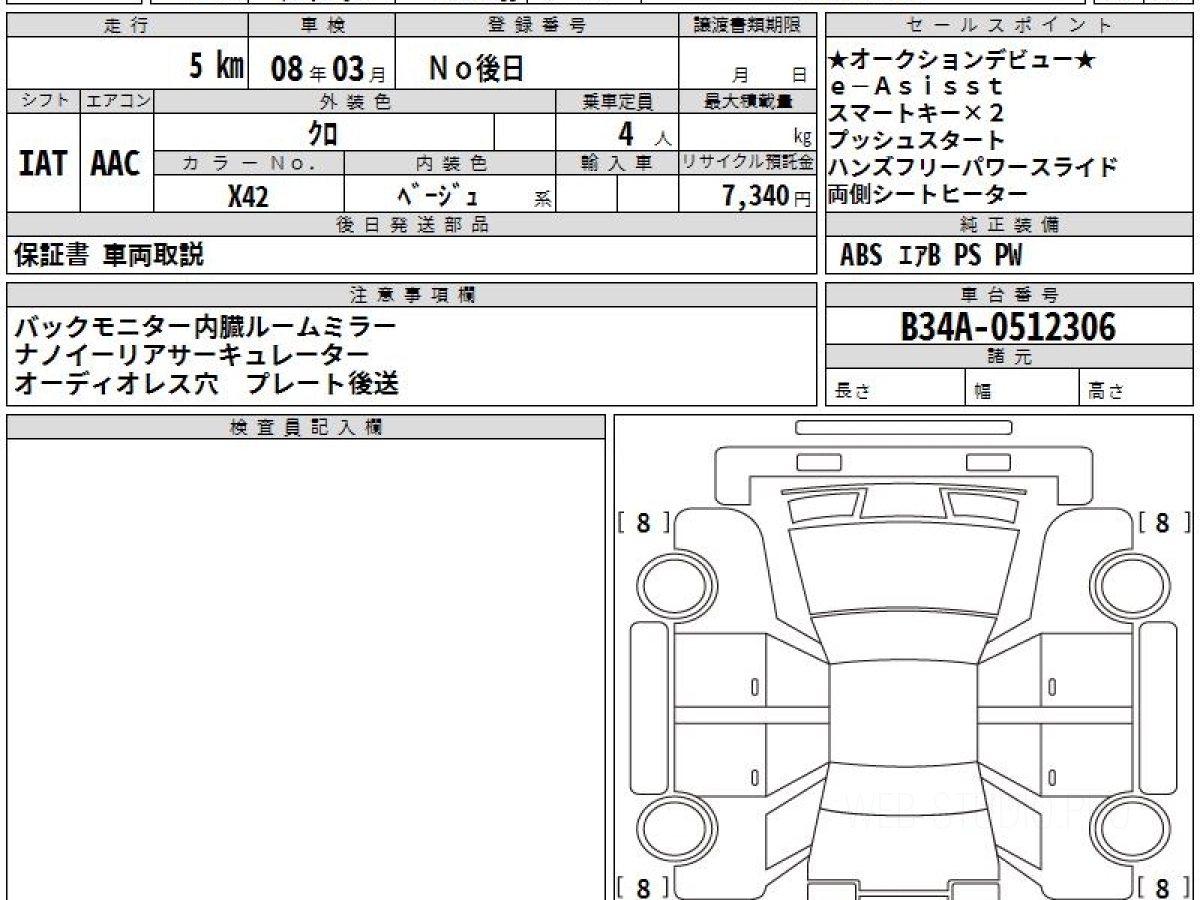
Task: Select the exterior color value "クロ"
Action: pyautogui.click(x=322, y=132)
